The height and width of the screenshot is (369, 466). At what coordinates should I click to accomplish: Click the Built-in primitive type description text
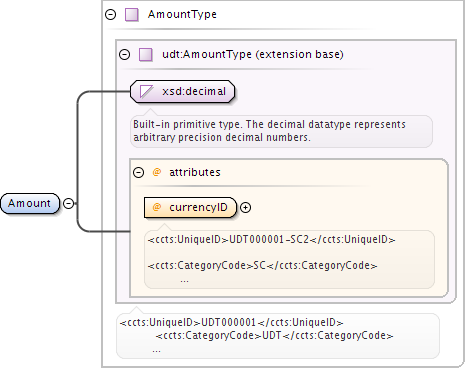269,131
